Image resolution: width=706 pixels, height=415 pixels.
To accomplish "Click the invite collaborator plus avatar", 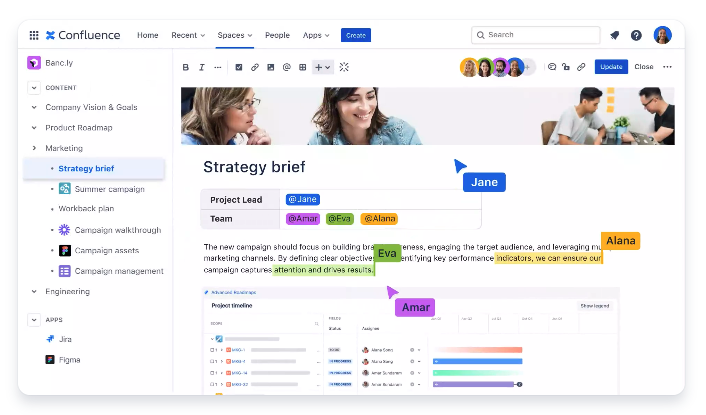I will (528, 68).
